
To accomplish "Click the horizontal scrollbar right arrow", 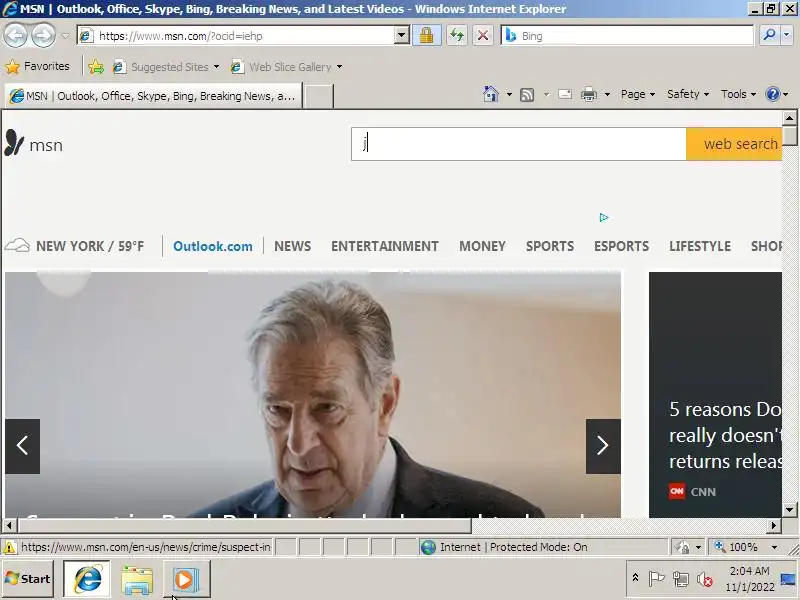I will tap(774, 525).
